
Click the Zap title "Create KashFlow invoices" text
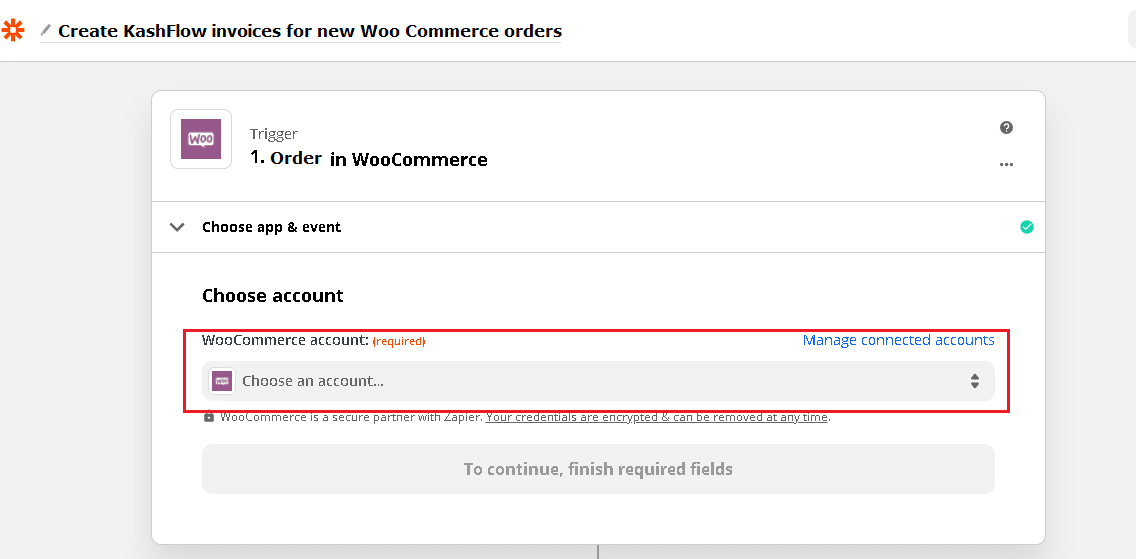310,31
